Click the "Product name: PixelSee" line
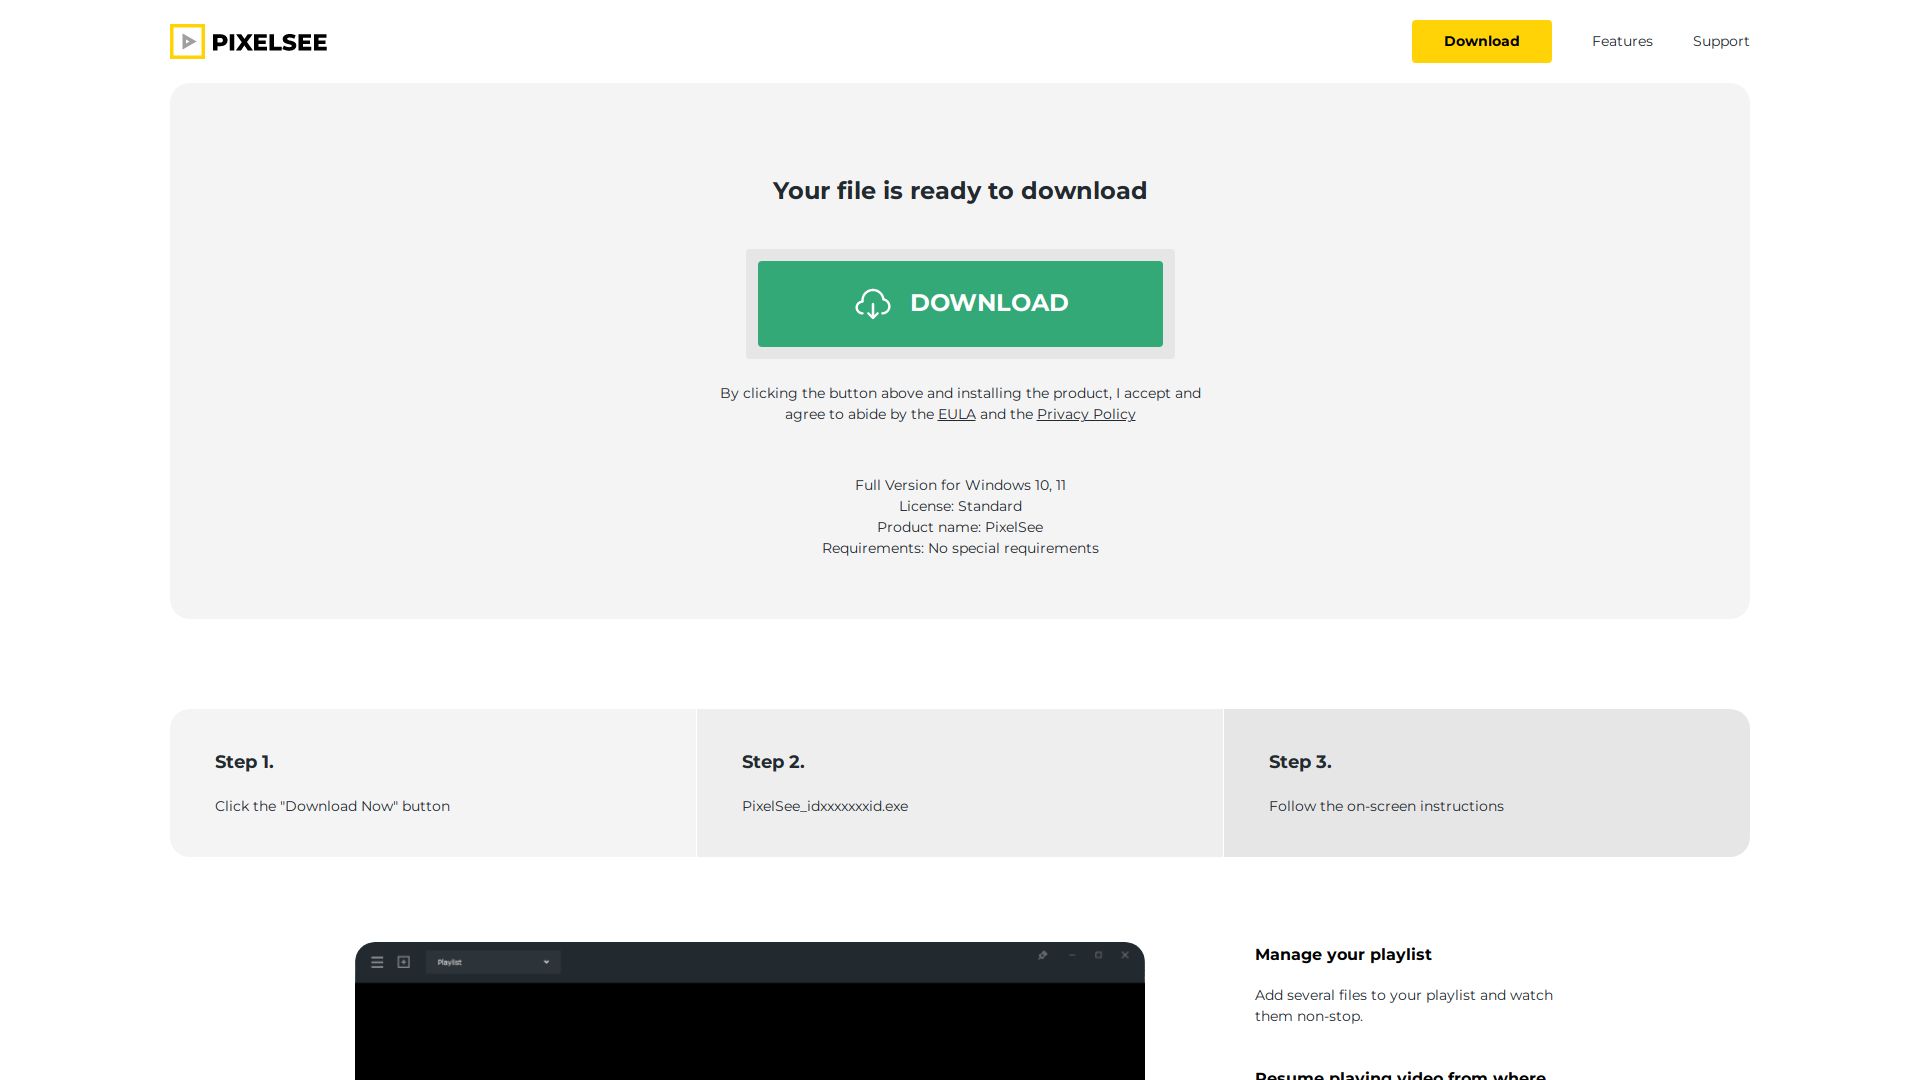This screenshot has width=1920, height=1080. click(960, 527)
